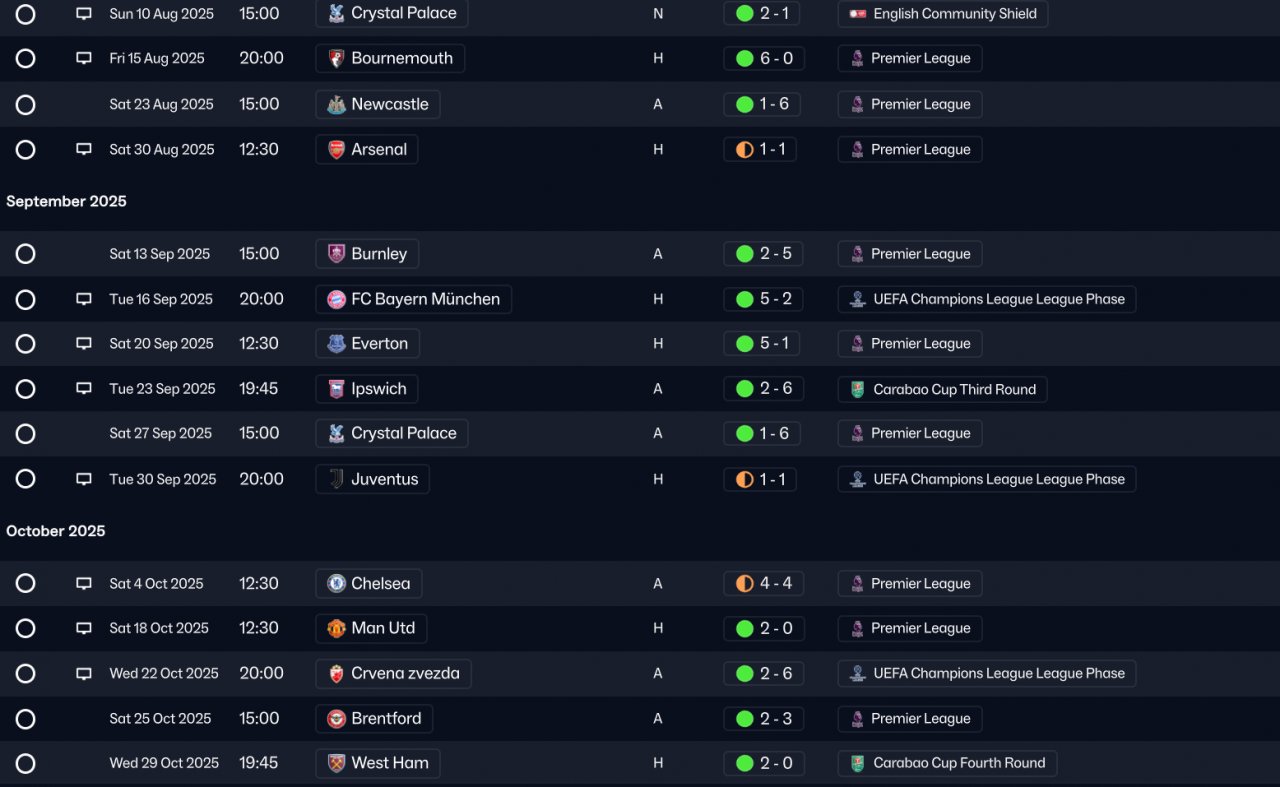
Task: Click the TV broadcast icon for Bournemouth match
Action: click(x=84, y=58)
